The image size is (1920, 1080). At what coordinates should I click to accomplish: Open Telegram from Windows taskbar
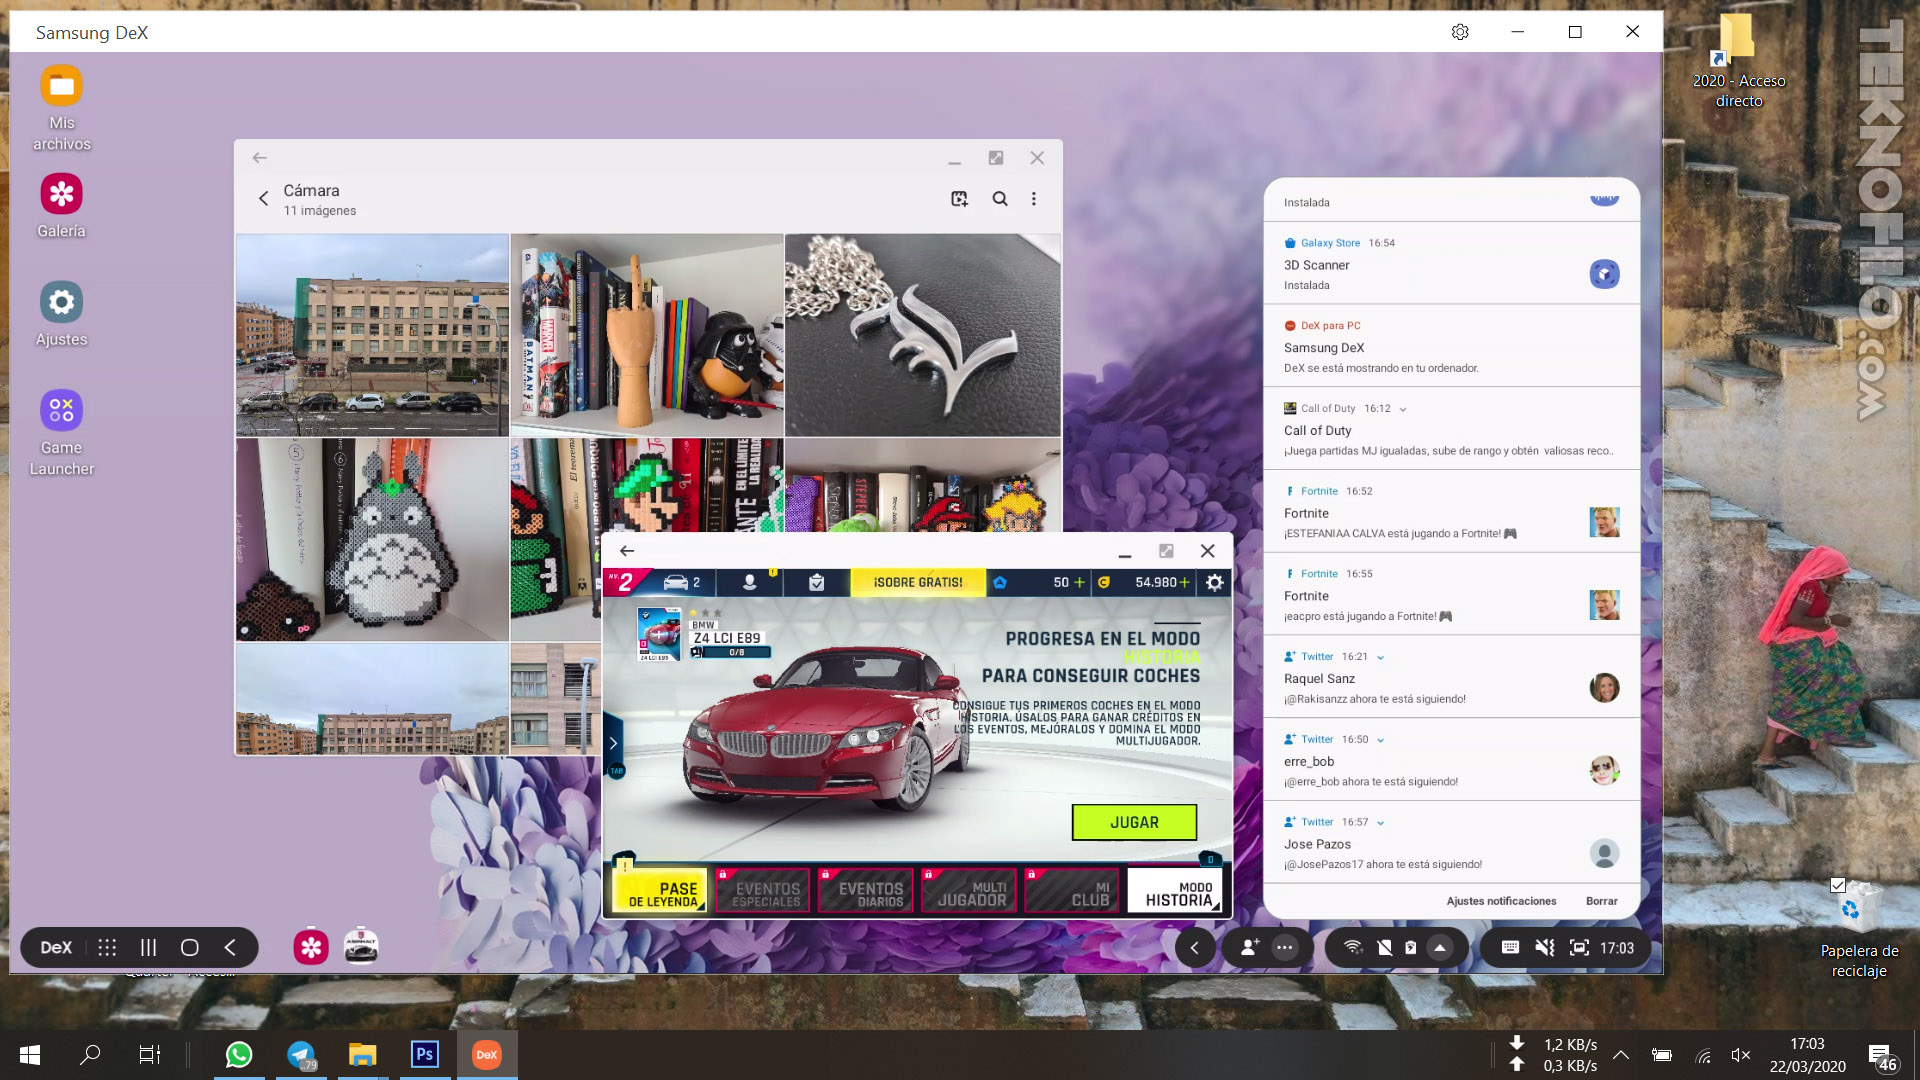tap(301, 1054)
